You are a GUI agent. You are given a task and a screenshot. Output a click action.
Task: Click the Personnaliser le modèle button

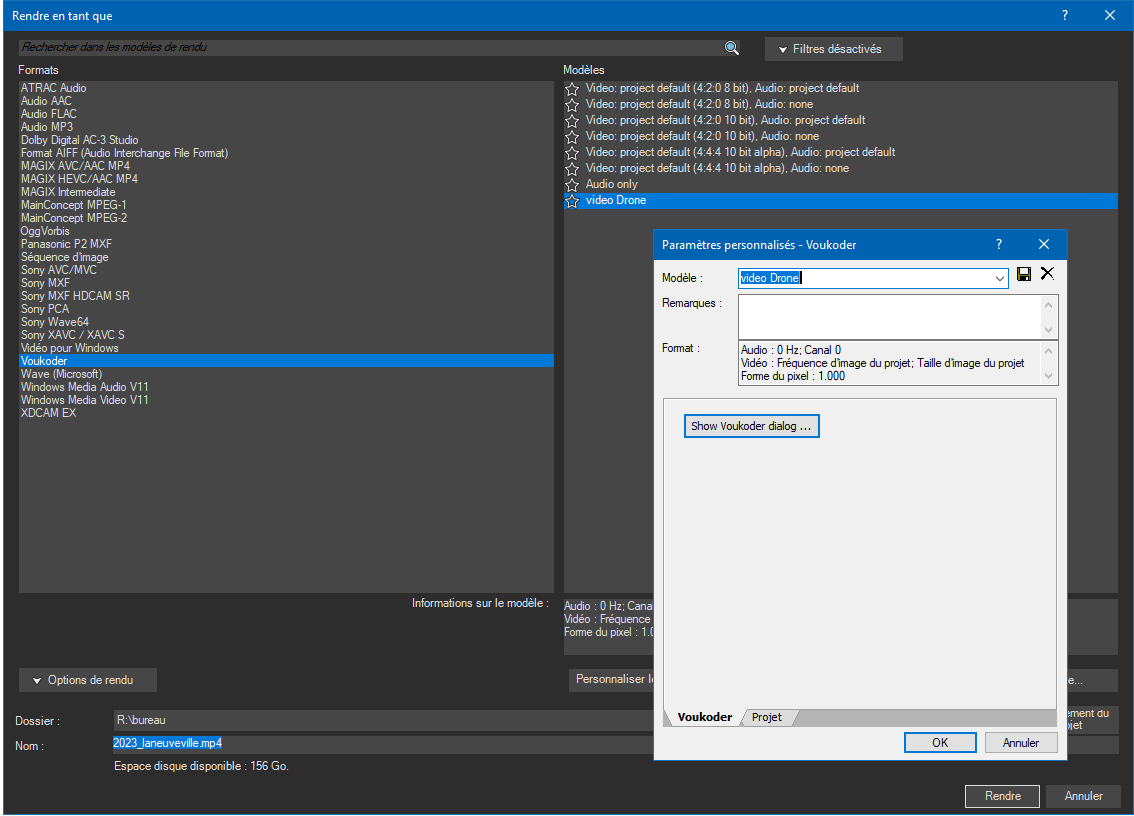point(611,679)
